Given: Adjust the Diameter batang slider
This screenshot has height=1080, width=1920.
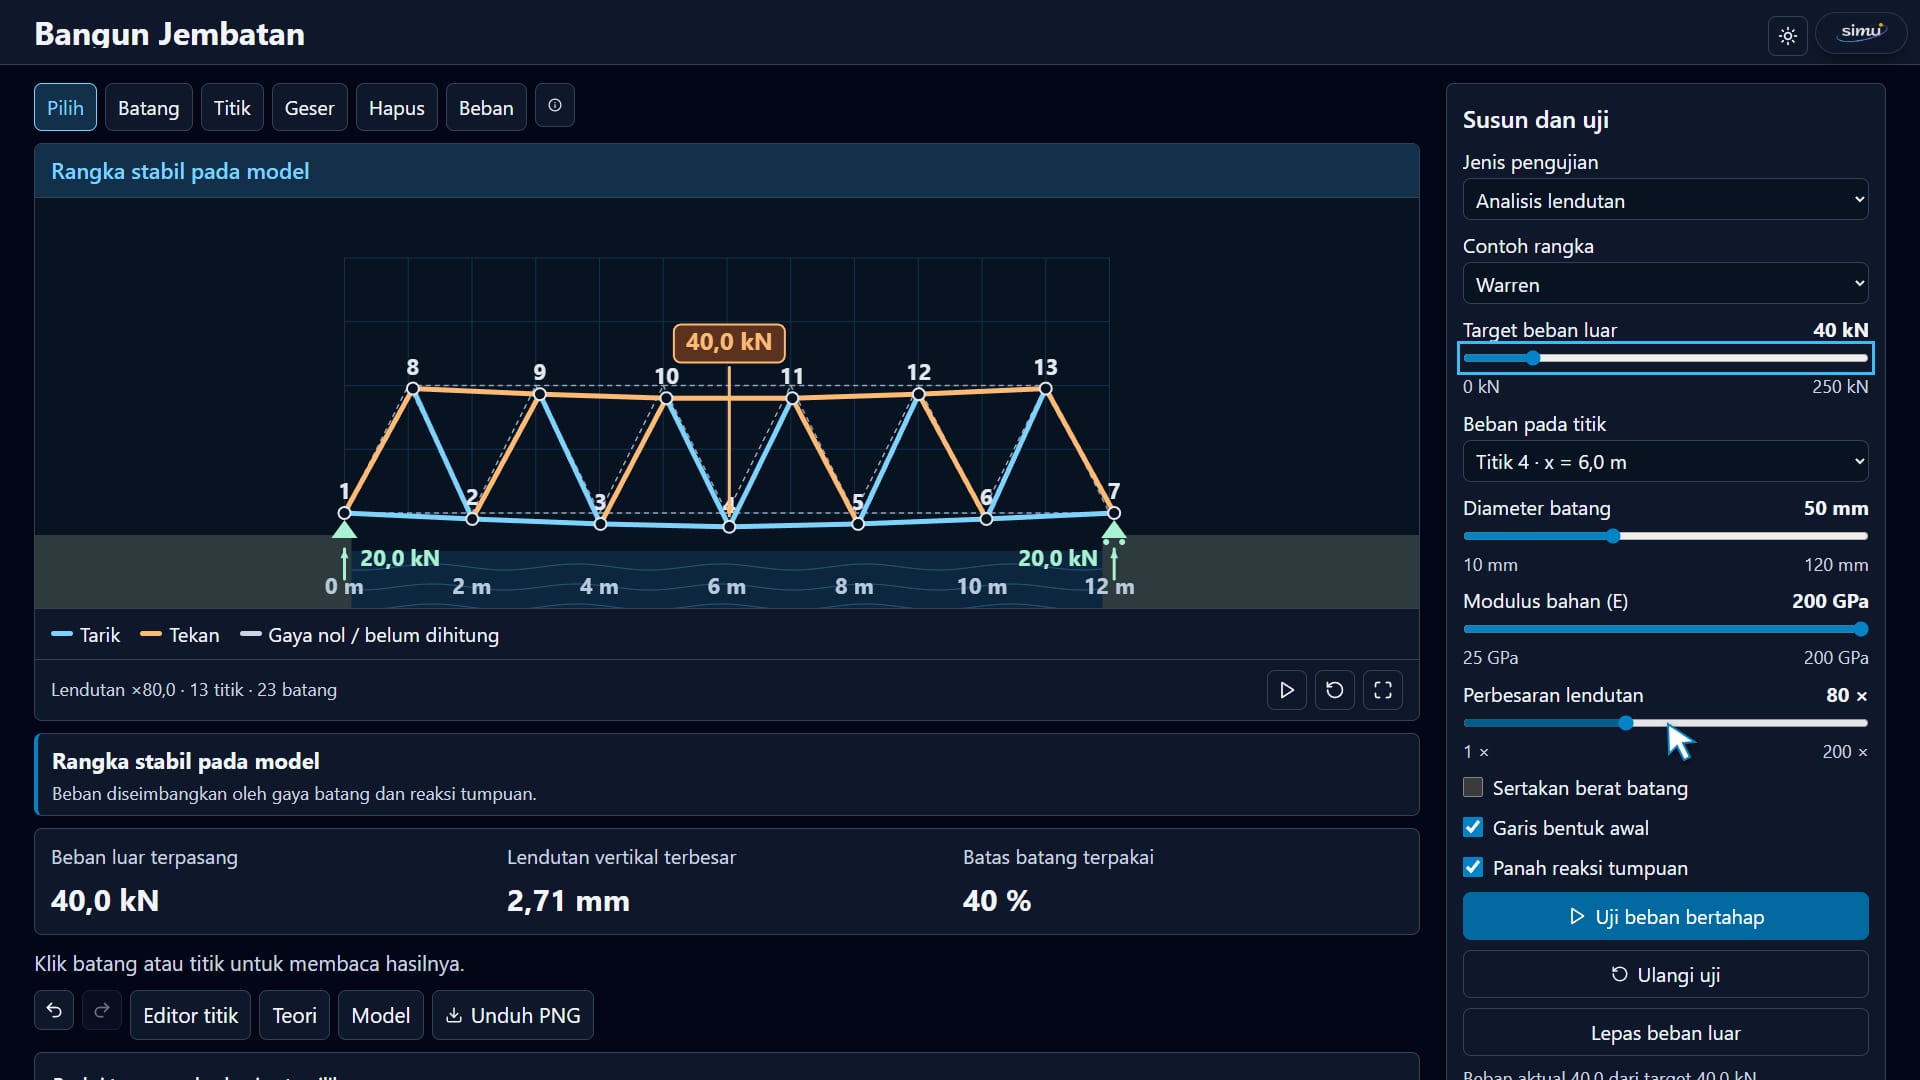Looking at the screenshot, I should tap(1666, 536).
